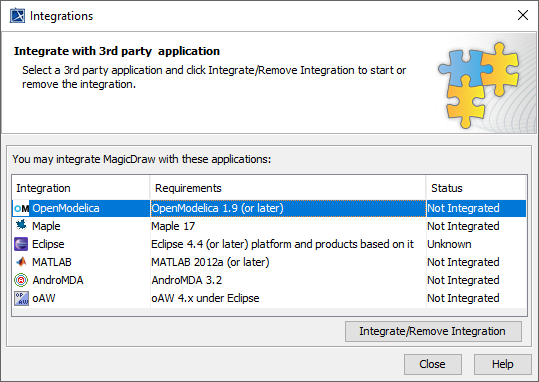
Task: Click Integrate/Remove Integration button
Action: 433,331
